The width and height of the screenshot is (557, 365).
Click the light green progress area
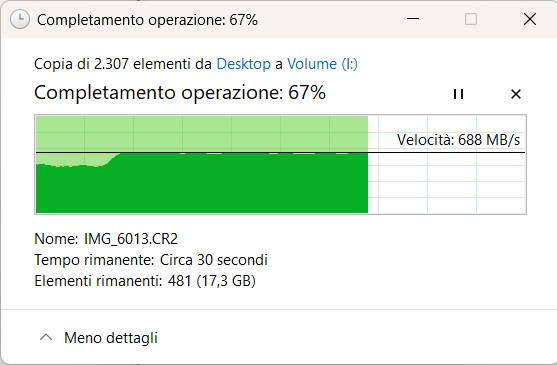click(x=202, y=133)
